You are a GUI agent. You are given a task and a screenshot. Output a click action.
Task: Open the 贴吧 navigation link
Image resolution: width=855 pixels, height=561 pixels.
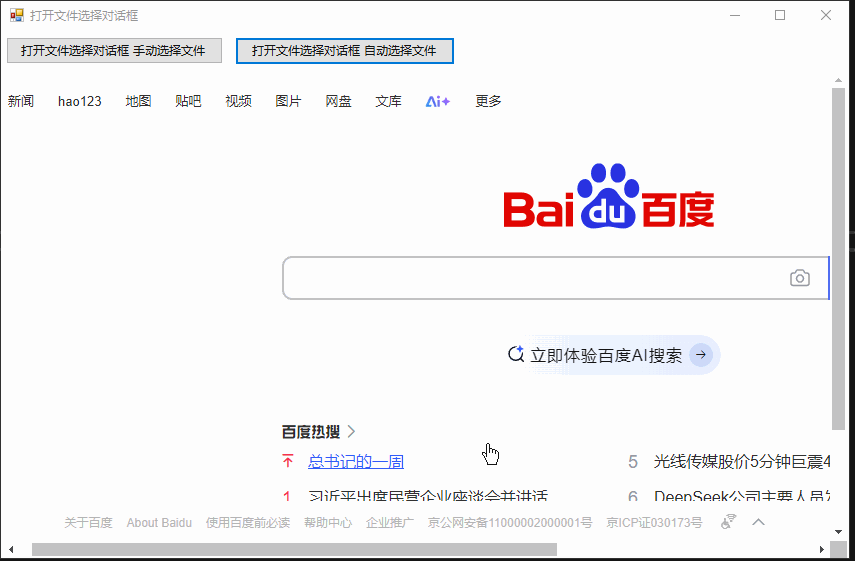(x=188, y=101)
